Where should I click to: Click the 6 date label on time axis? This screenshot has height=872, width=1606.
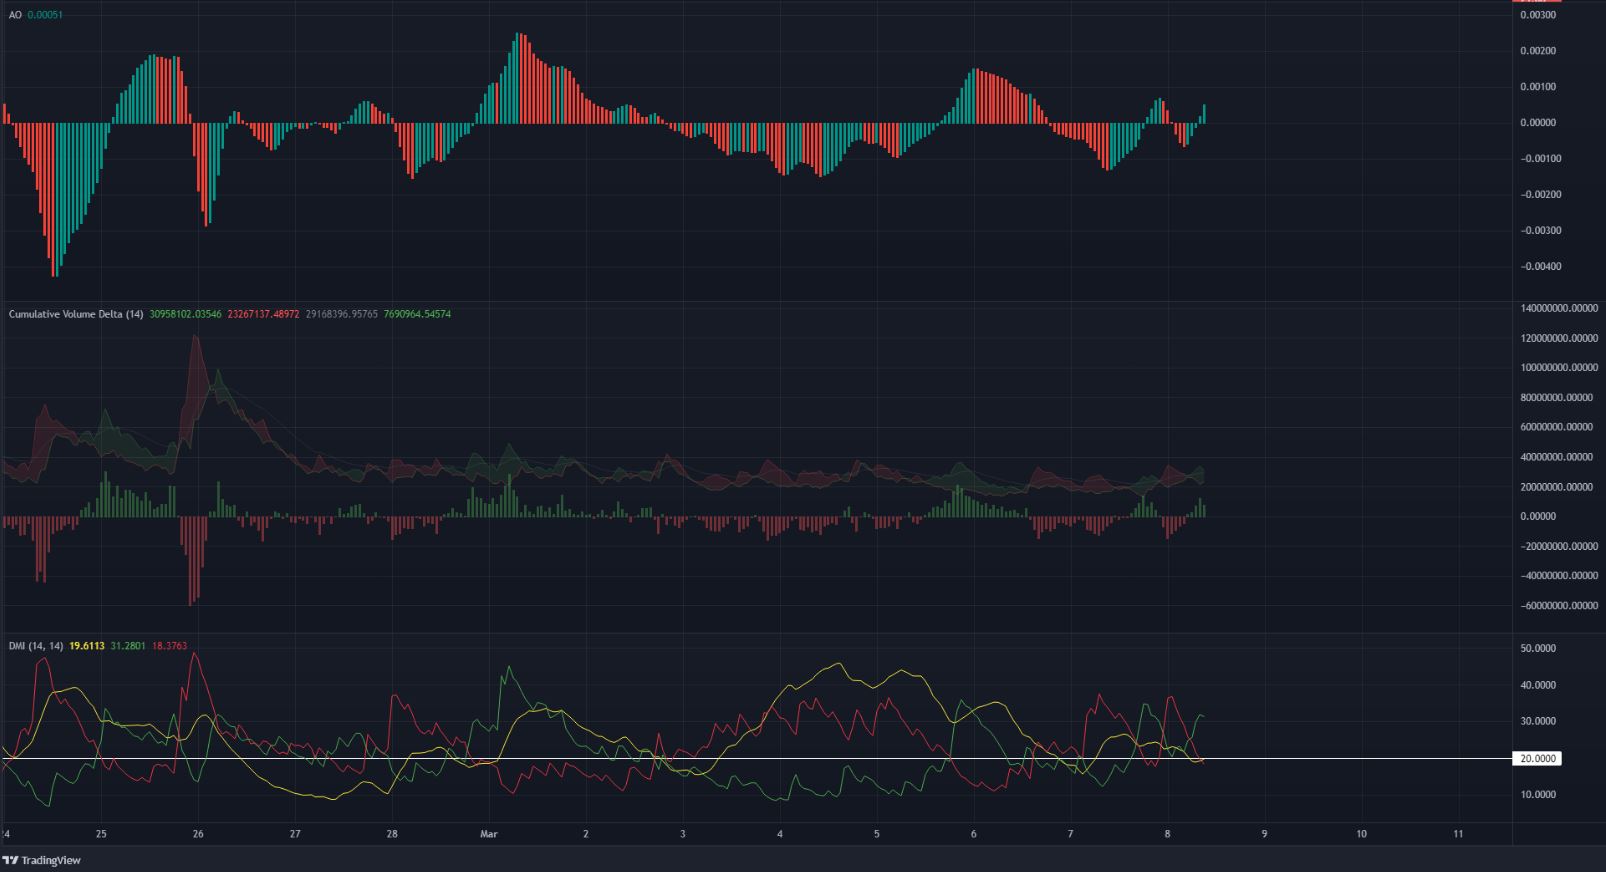974,833
